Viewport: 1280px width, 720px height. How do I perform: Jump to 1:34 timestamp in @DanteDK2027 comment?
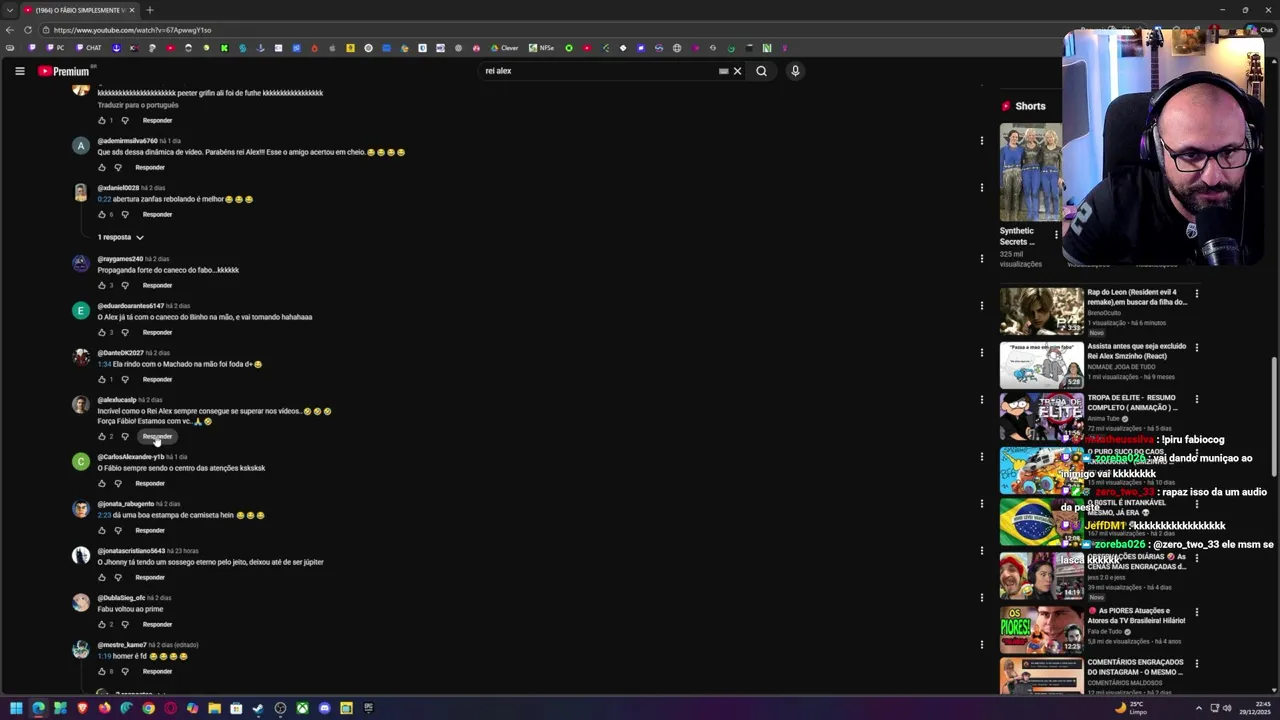[104, 364]
